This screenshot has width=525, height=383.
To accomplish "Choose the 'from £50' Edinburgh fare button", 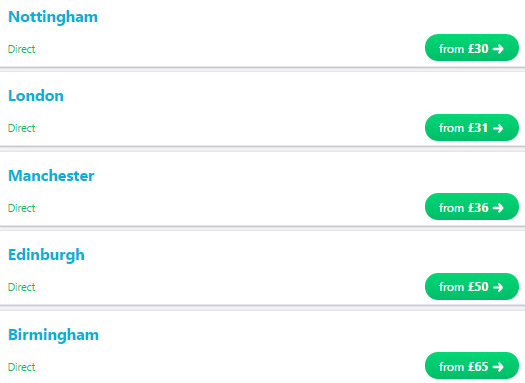I will (472, 287).
